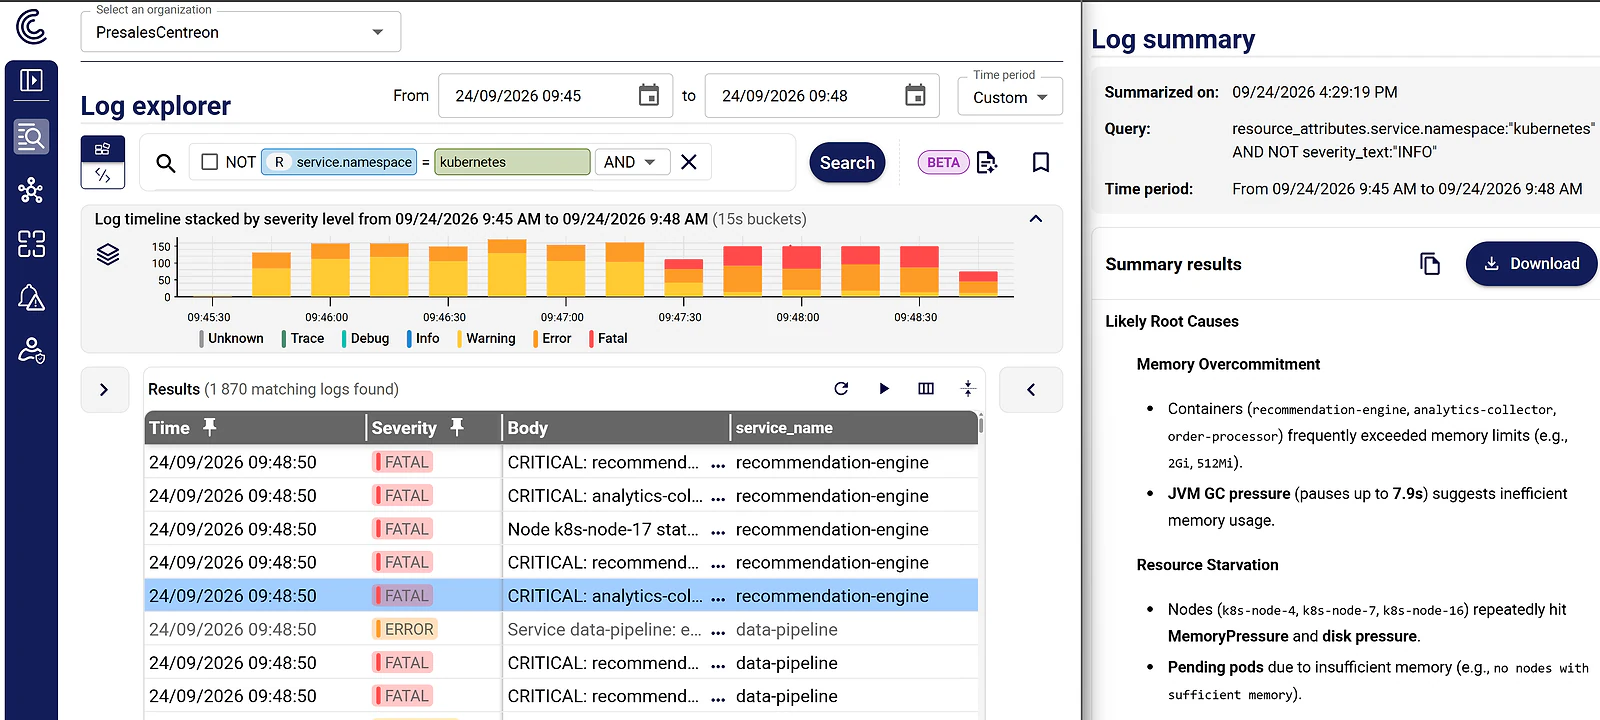Image resolution: width=1600 pixels, height=720 pixels.
Task: Open the organization selector dropdown
Action: [x=241, y=32]
